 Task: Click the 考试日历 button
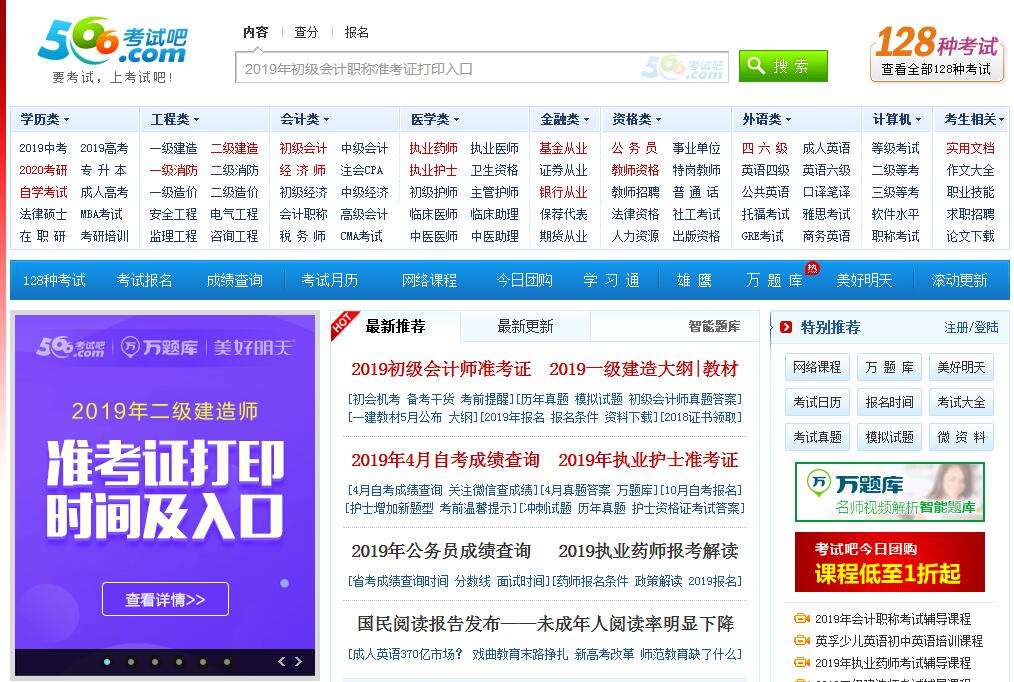coord(817,402)
